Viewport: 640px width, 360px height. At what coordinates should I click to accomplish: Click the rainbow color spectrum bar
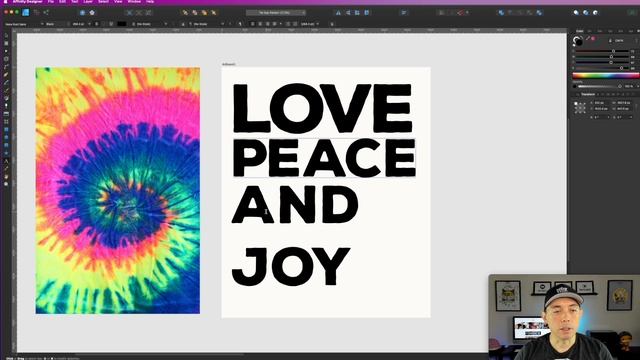coord(606,76)
